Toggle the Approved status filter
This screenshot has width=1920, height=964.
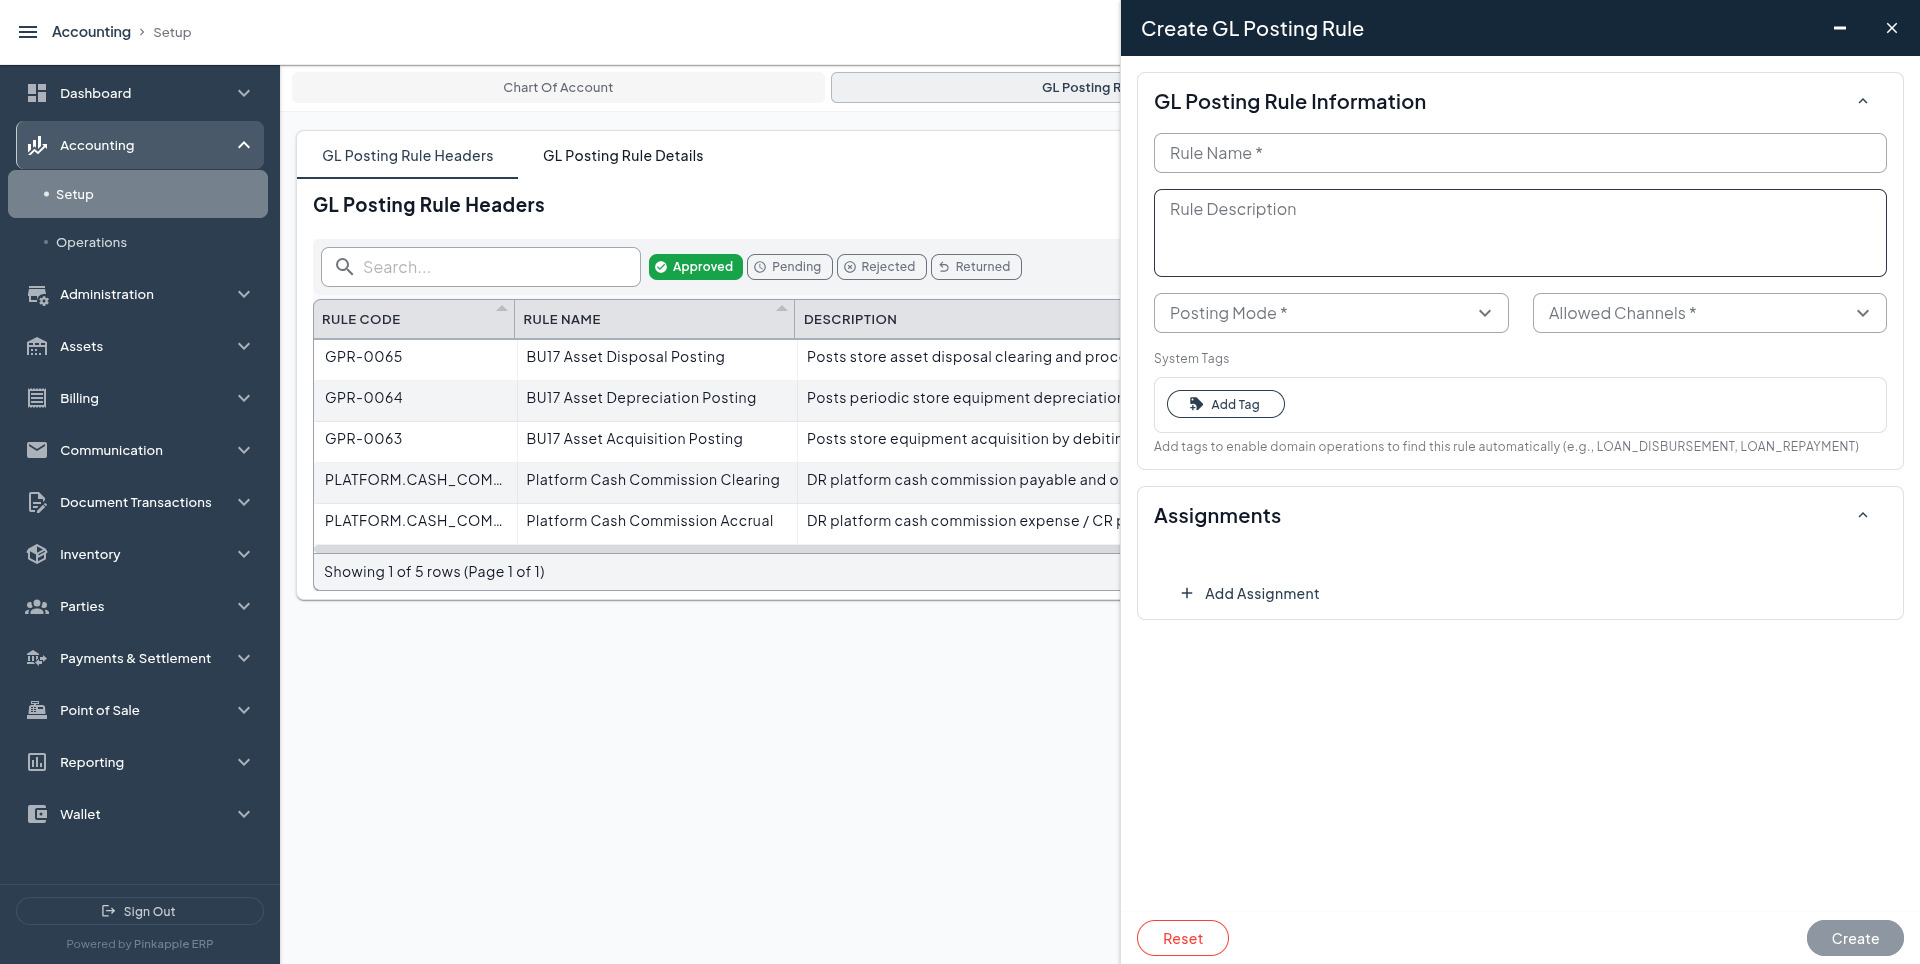[695, 267]
